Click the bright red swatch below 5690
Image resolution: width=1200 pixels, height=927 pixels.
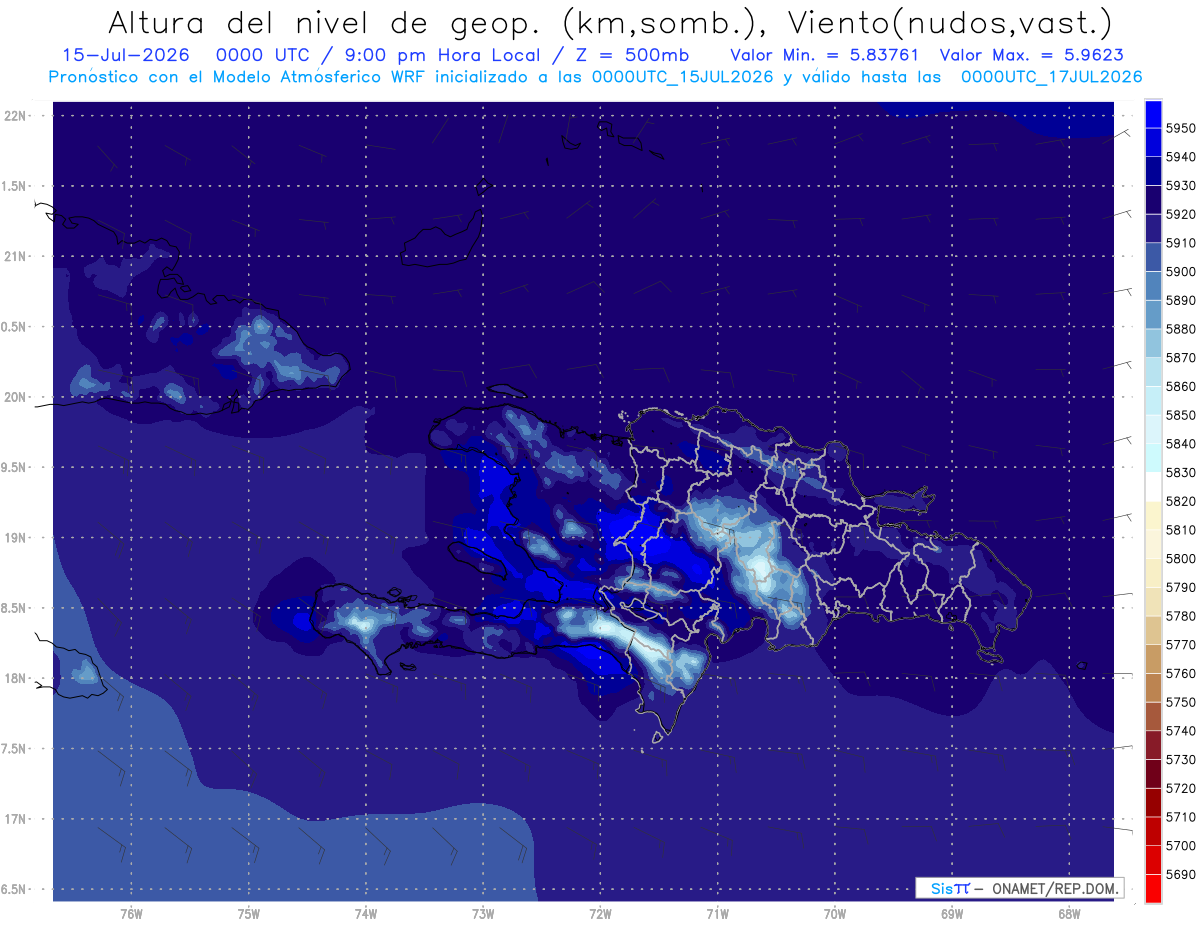point(1153,888)
